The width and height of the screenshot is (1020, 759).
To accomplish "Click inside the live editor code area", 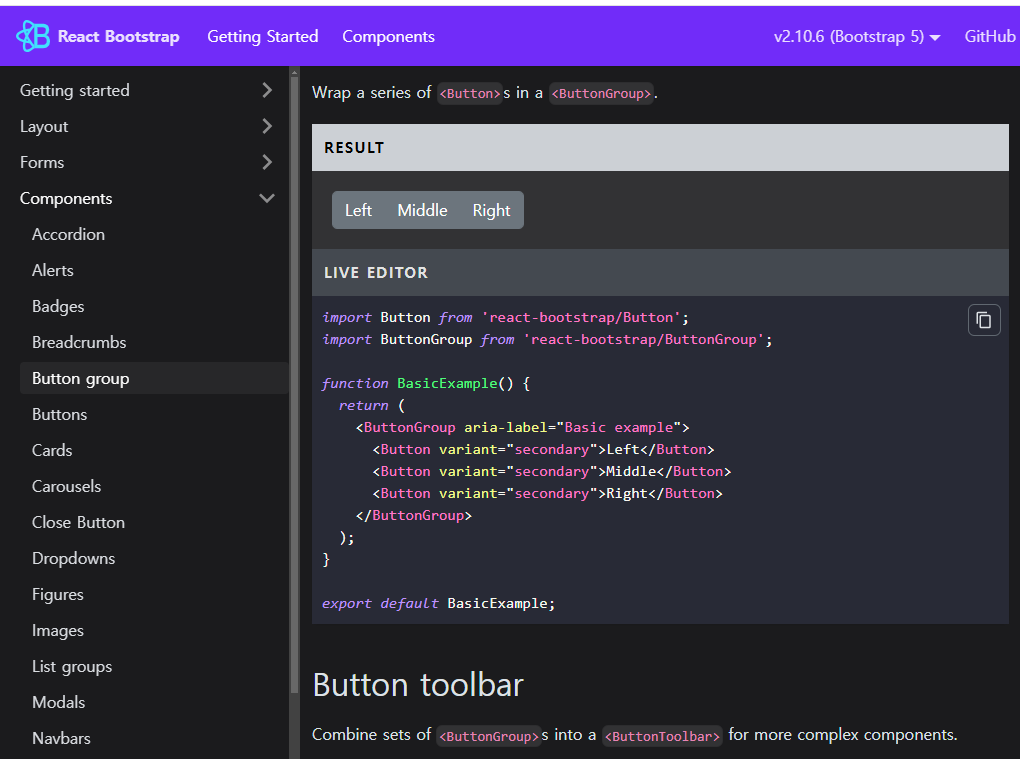I will (x=660, y=460).
